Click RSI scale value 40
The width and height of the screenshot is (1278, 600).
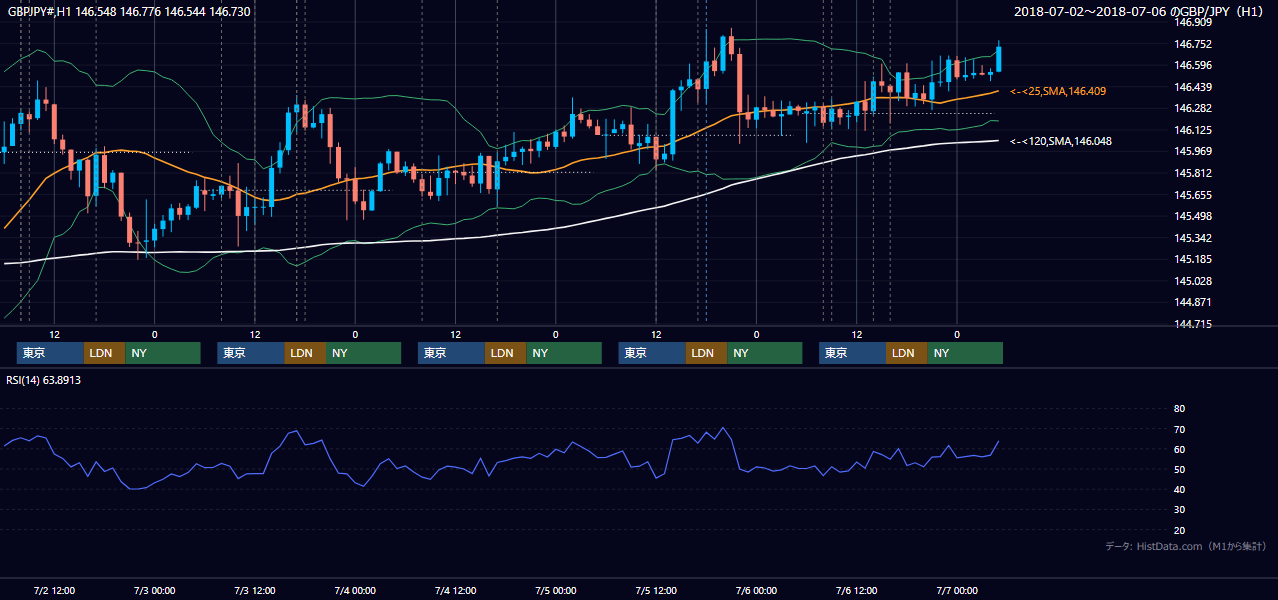[1179, 489]
